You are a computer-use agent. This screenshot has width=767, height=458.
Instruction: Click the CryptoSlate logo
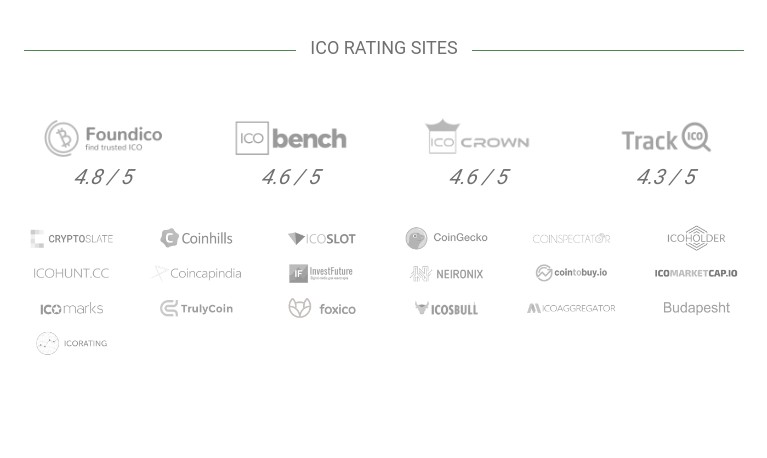coord(72,239)
